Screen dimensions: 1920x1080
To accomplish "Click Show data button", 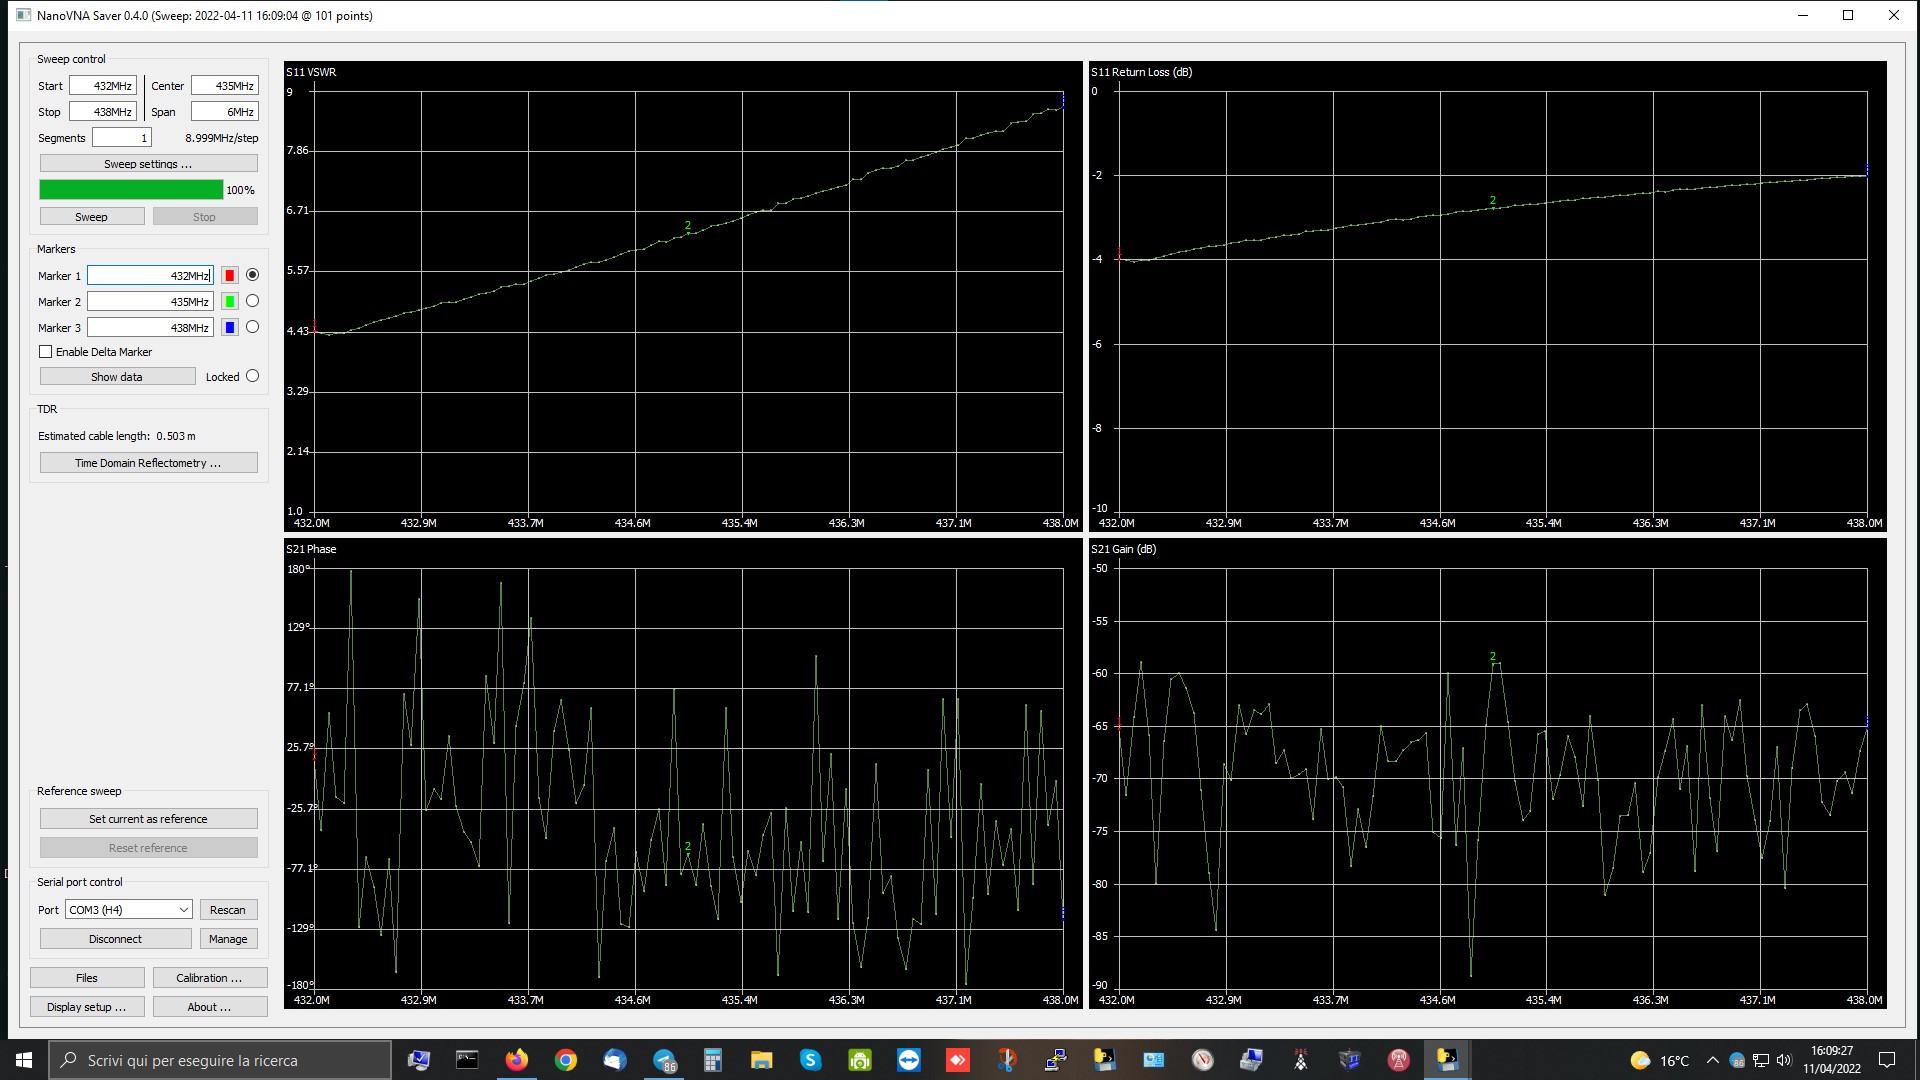I will point(118,377).
